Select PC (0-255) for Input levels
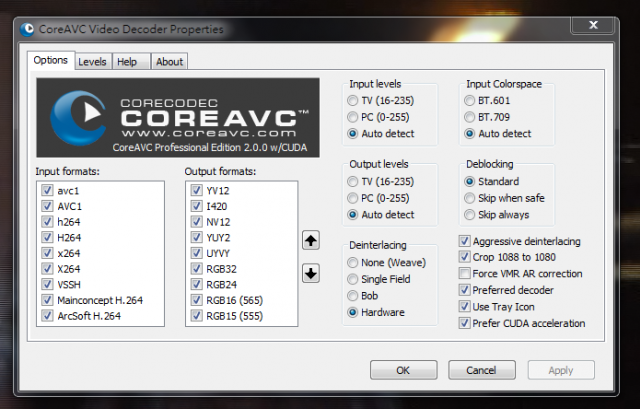Image resolution: width=640 pixels, height=409 pixels. 353,117
